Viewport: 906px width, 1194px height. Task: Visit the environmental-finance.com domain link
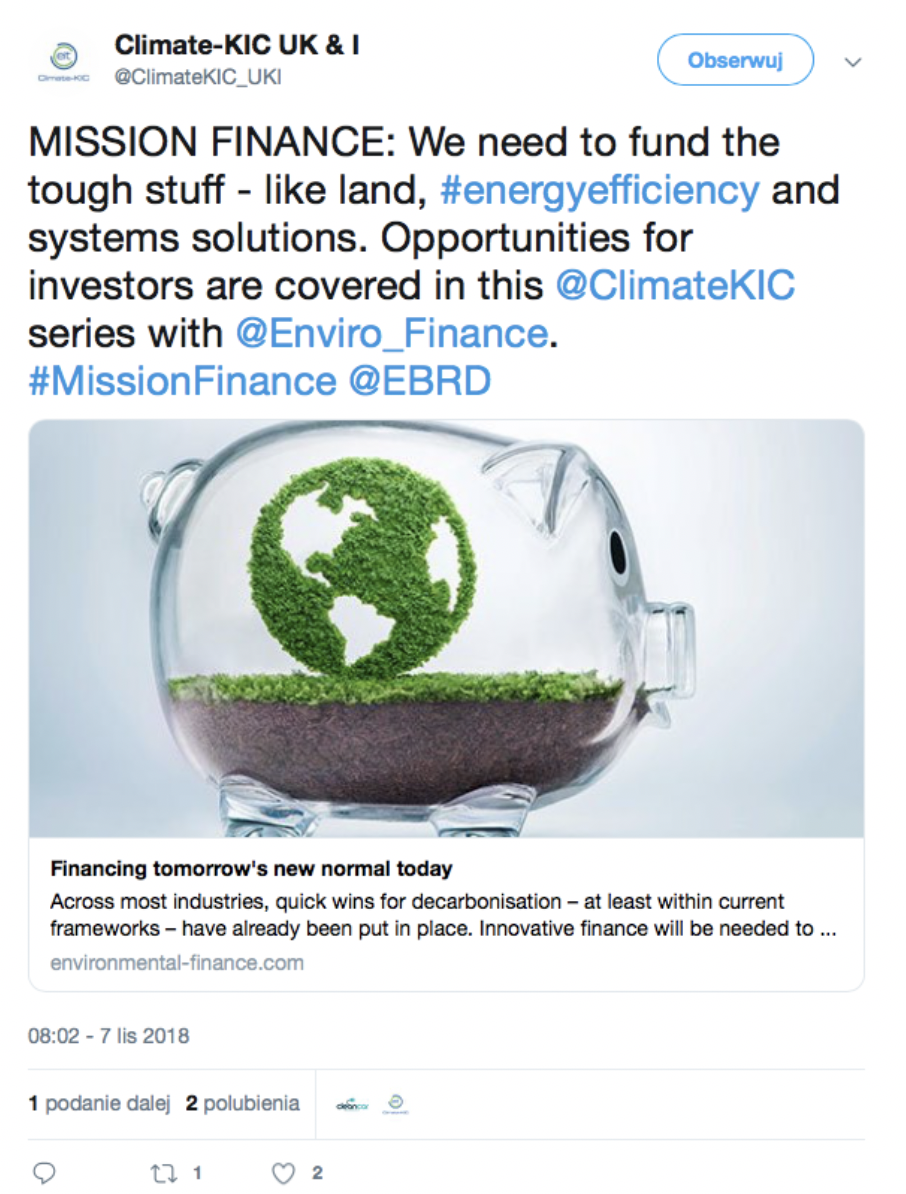tap(177, 963)
